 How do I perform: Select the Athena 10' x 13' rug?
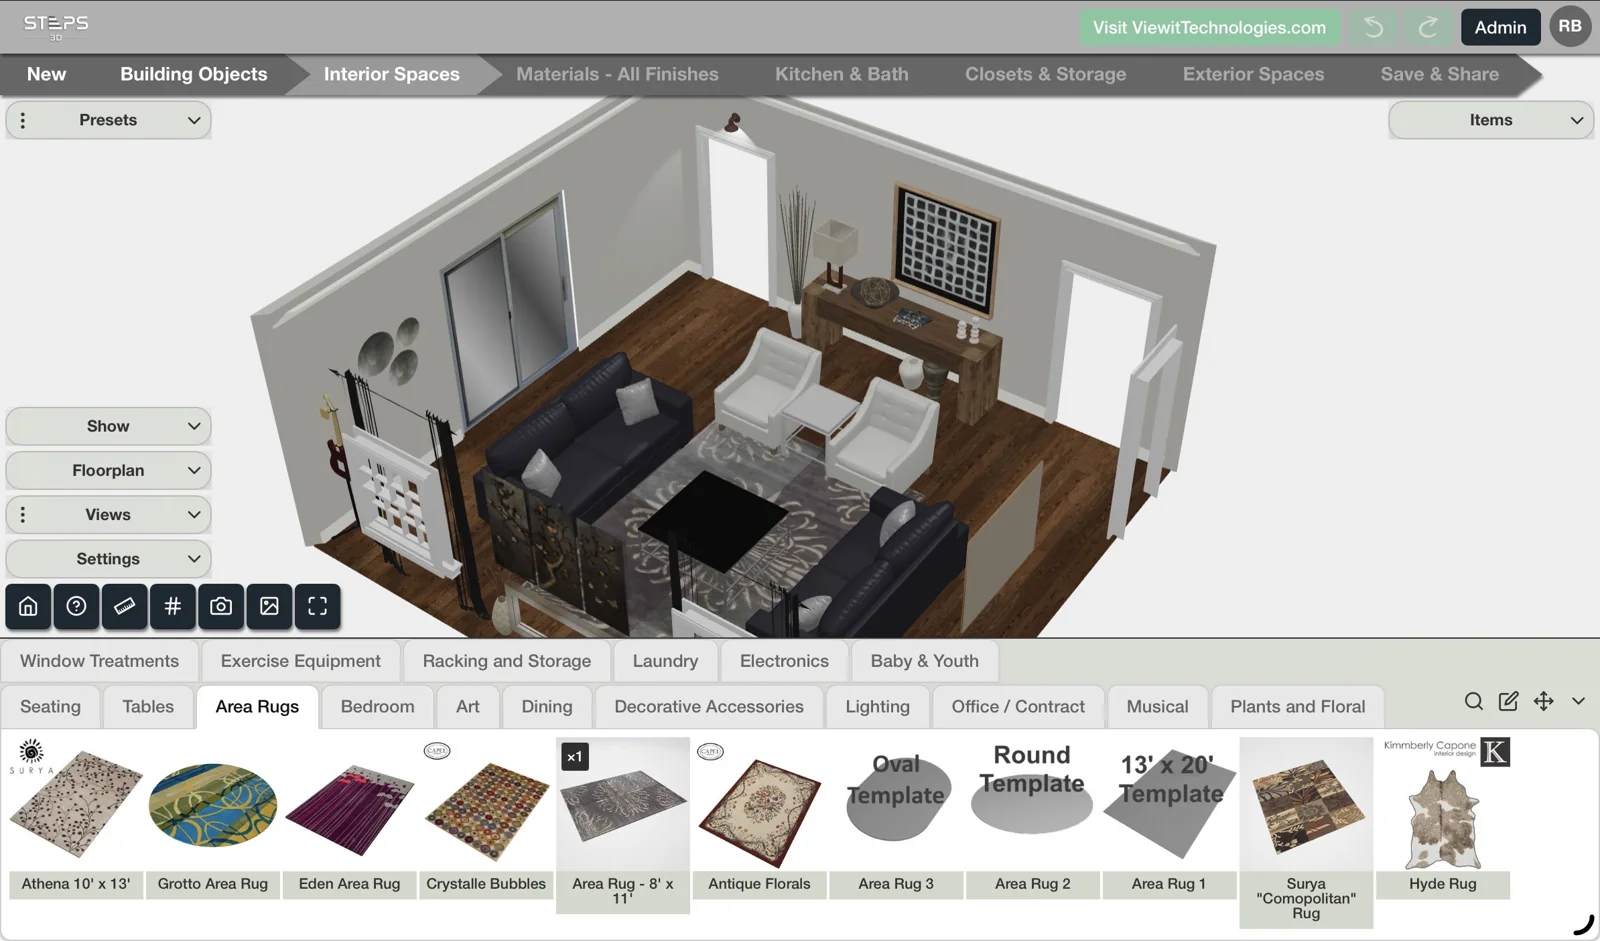coord(76,818)
